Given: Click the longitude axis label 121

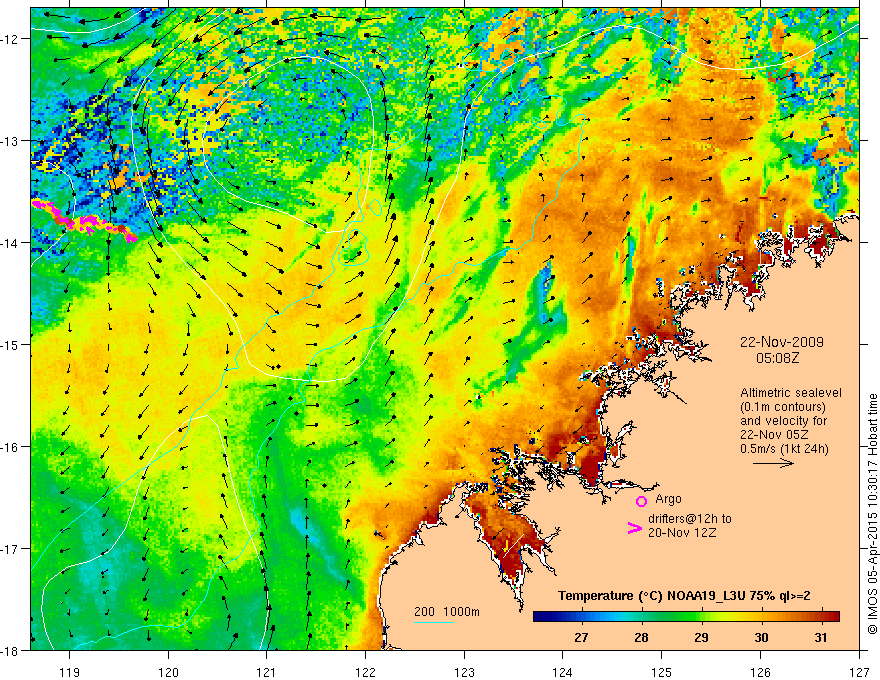Looking at the screenshot, I should tap(267, 672).
